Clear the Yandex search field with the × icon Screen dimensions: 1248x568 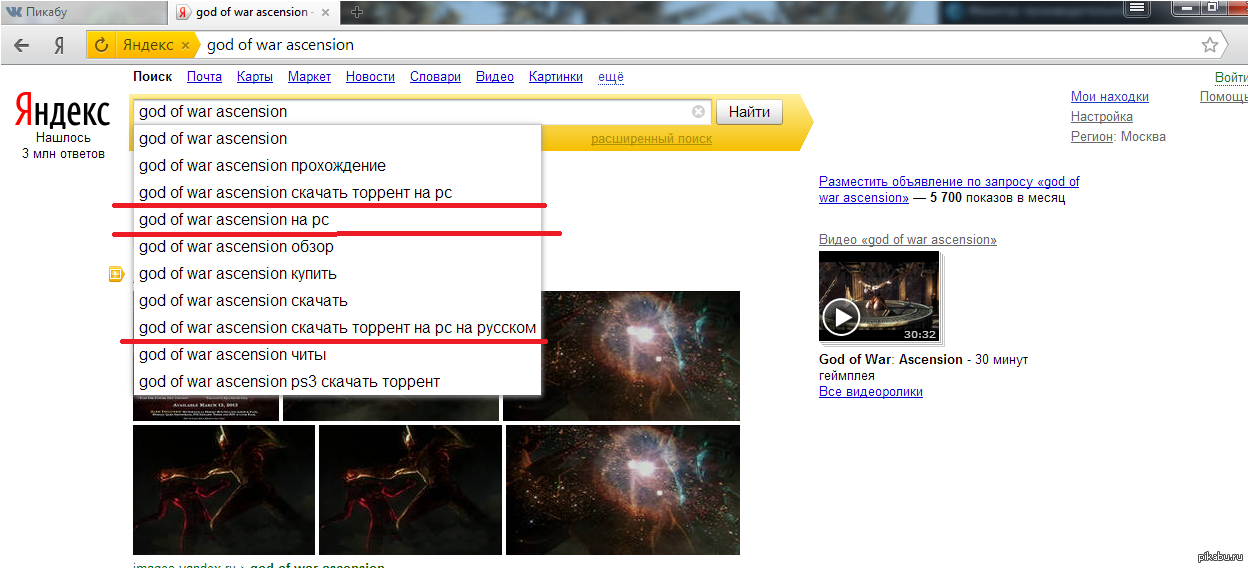698,112
